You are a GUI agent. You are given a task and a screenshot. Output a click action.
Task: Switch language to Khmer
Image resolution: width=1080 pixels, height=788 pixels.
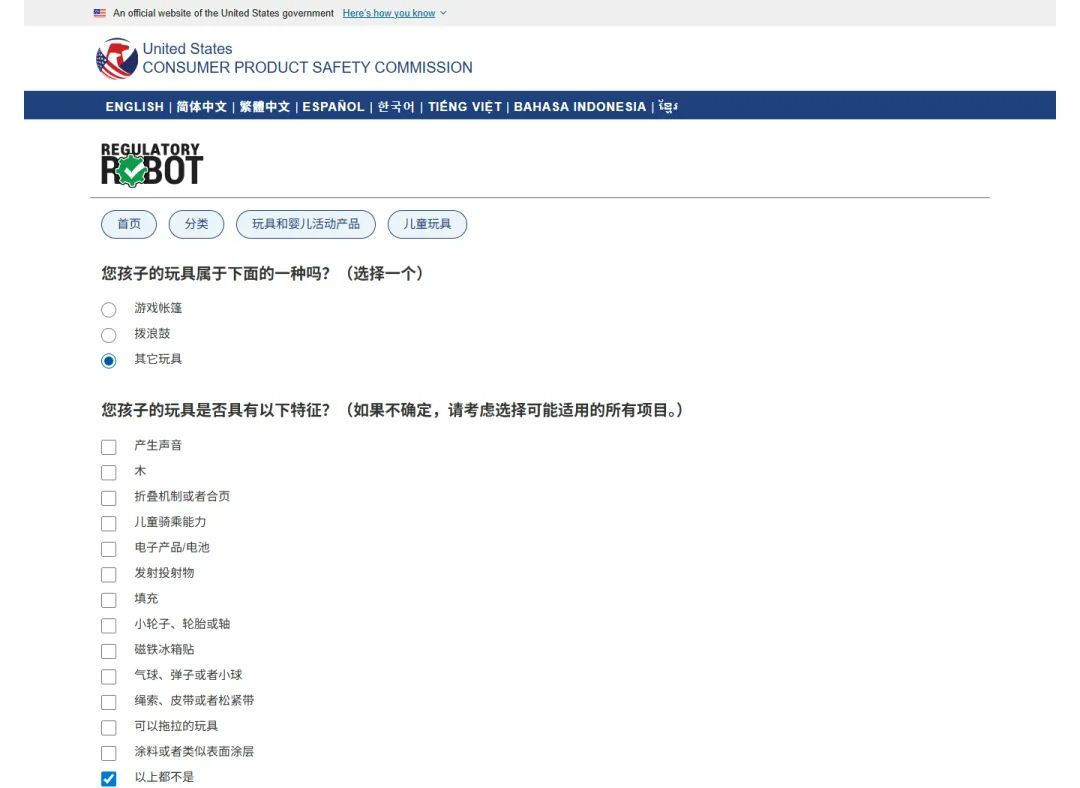pos(668,107)
